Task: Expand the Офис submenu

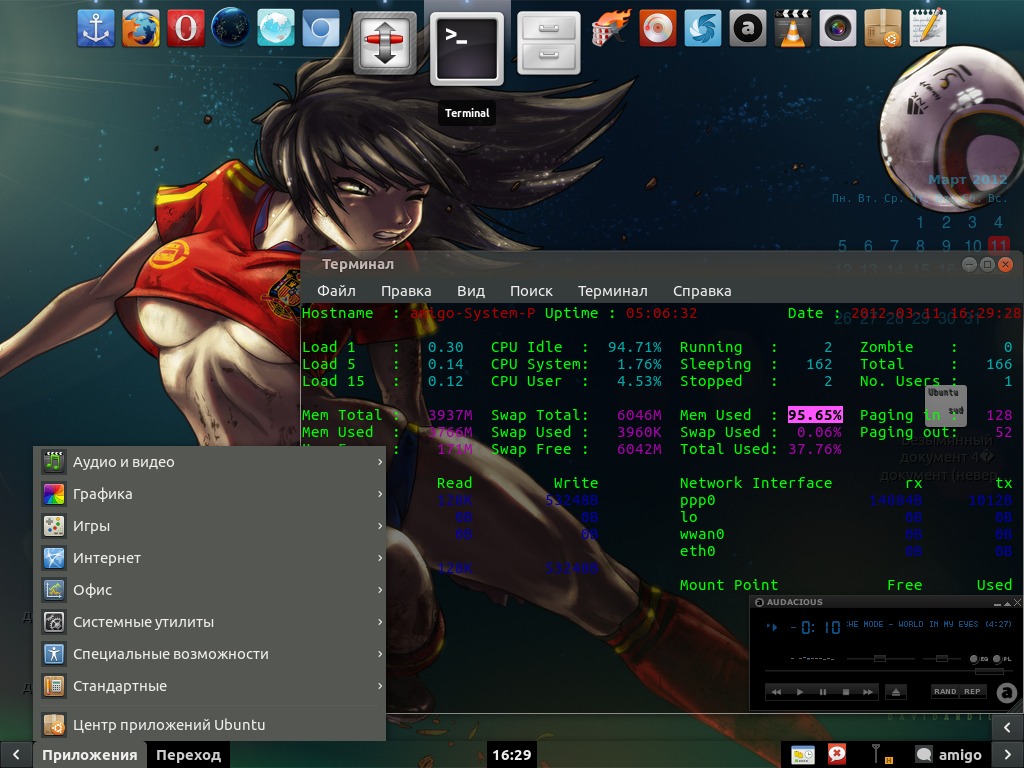Action: (x=210, y=590)
